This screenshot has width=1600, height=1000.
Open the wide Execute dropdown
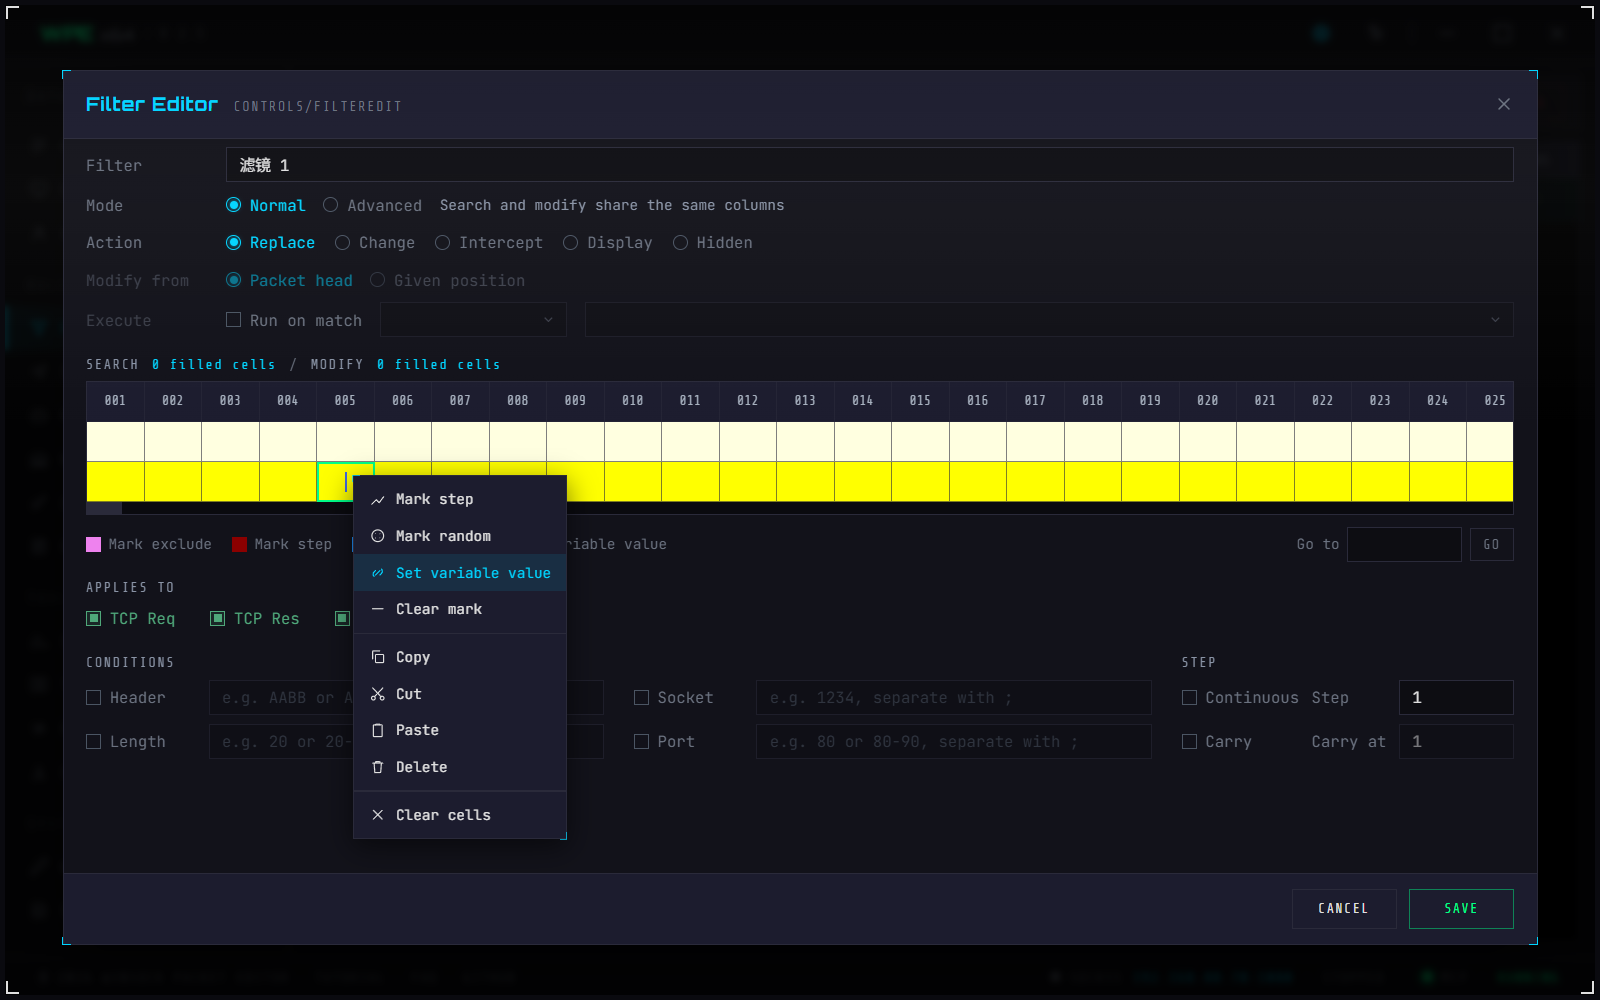(1049, 320)
